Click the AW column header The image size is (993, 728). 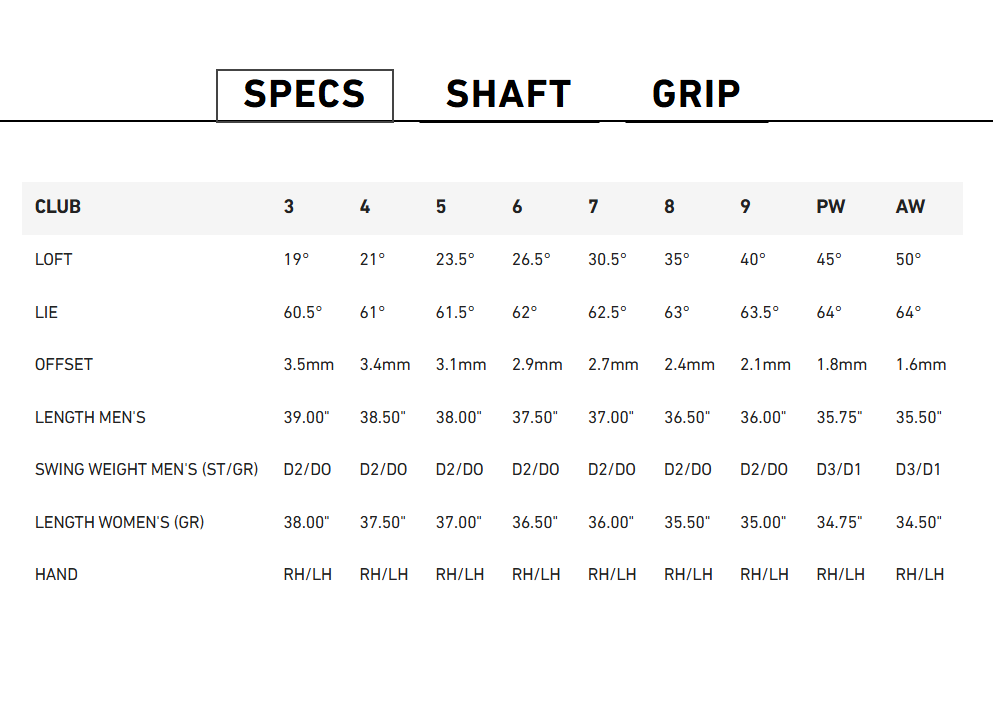[x=910, y=207]
